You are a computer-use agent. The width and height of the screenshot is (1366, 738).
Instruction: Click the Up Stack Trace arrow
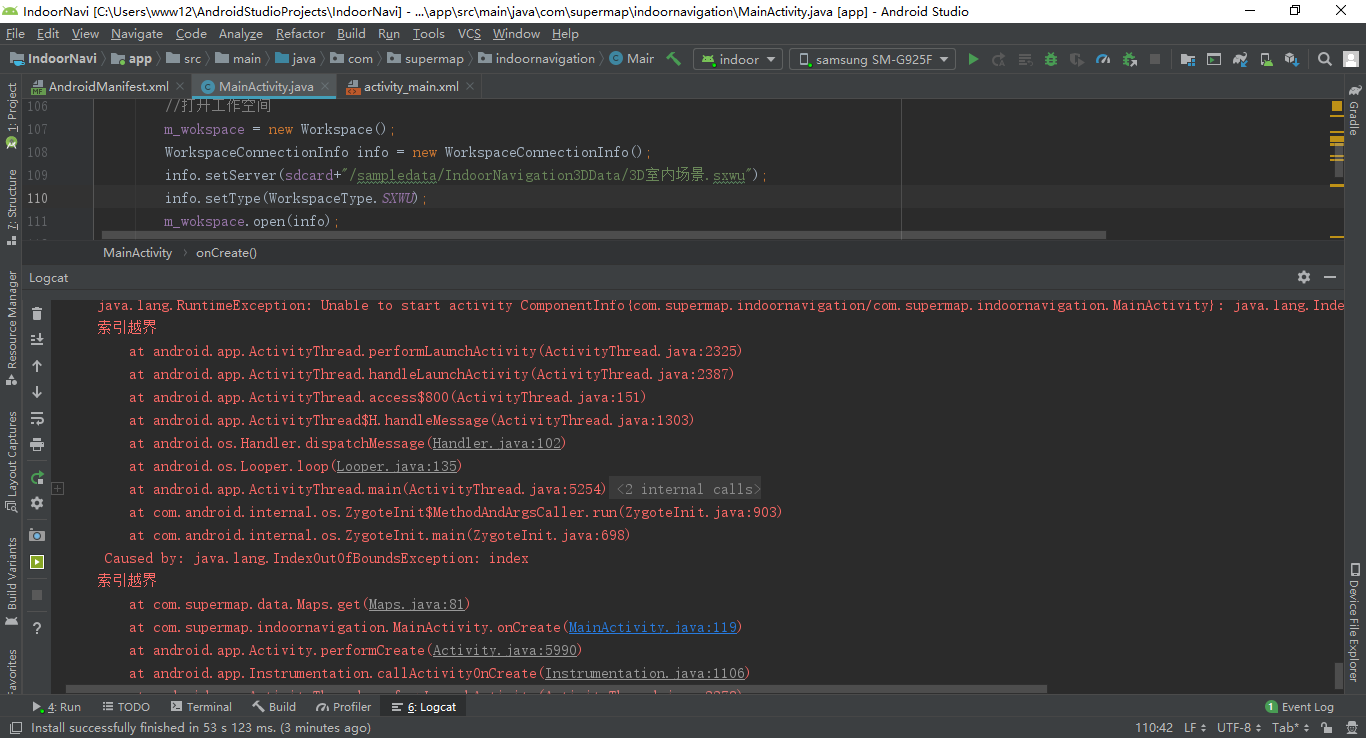pos(37,366)
